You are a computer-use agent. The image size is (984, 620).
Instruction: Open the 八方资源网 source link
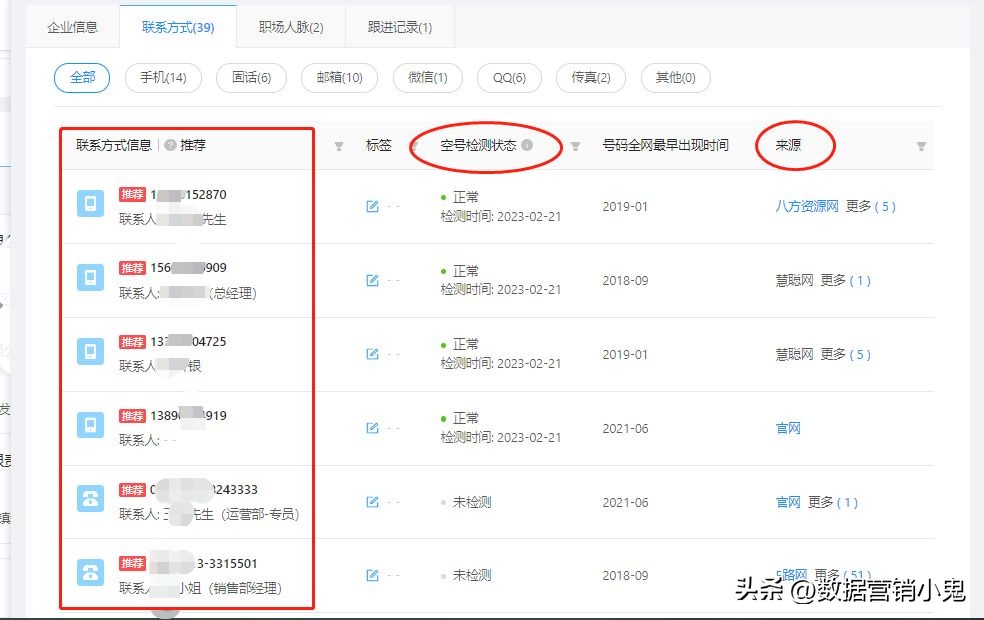coord(807,206)
